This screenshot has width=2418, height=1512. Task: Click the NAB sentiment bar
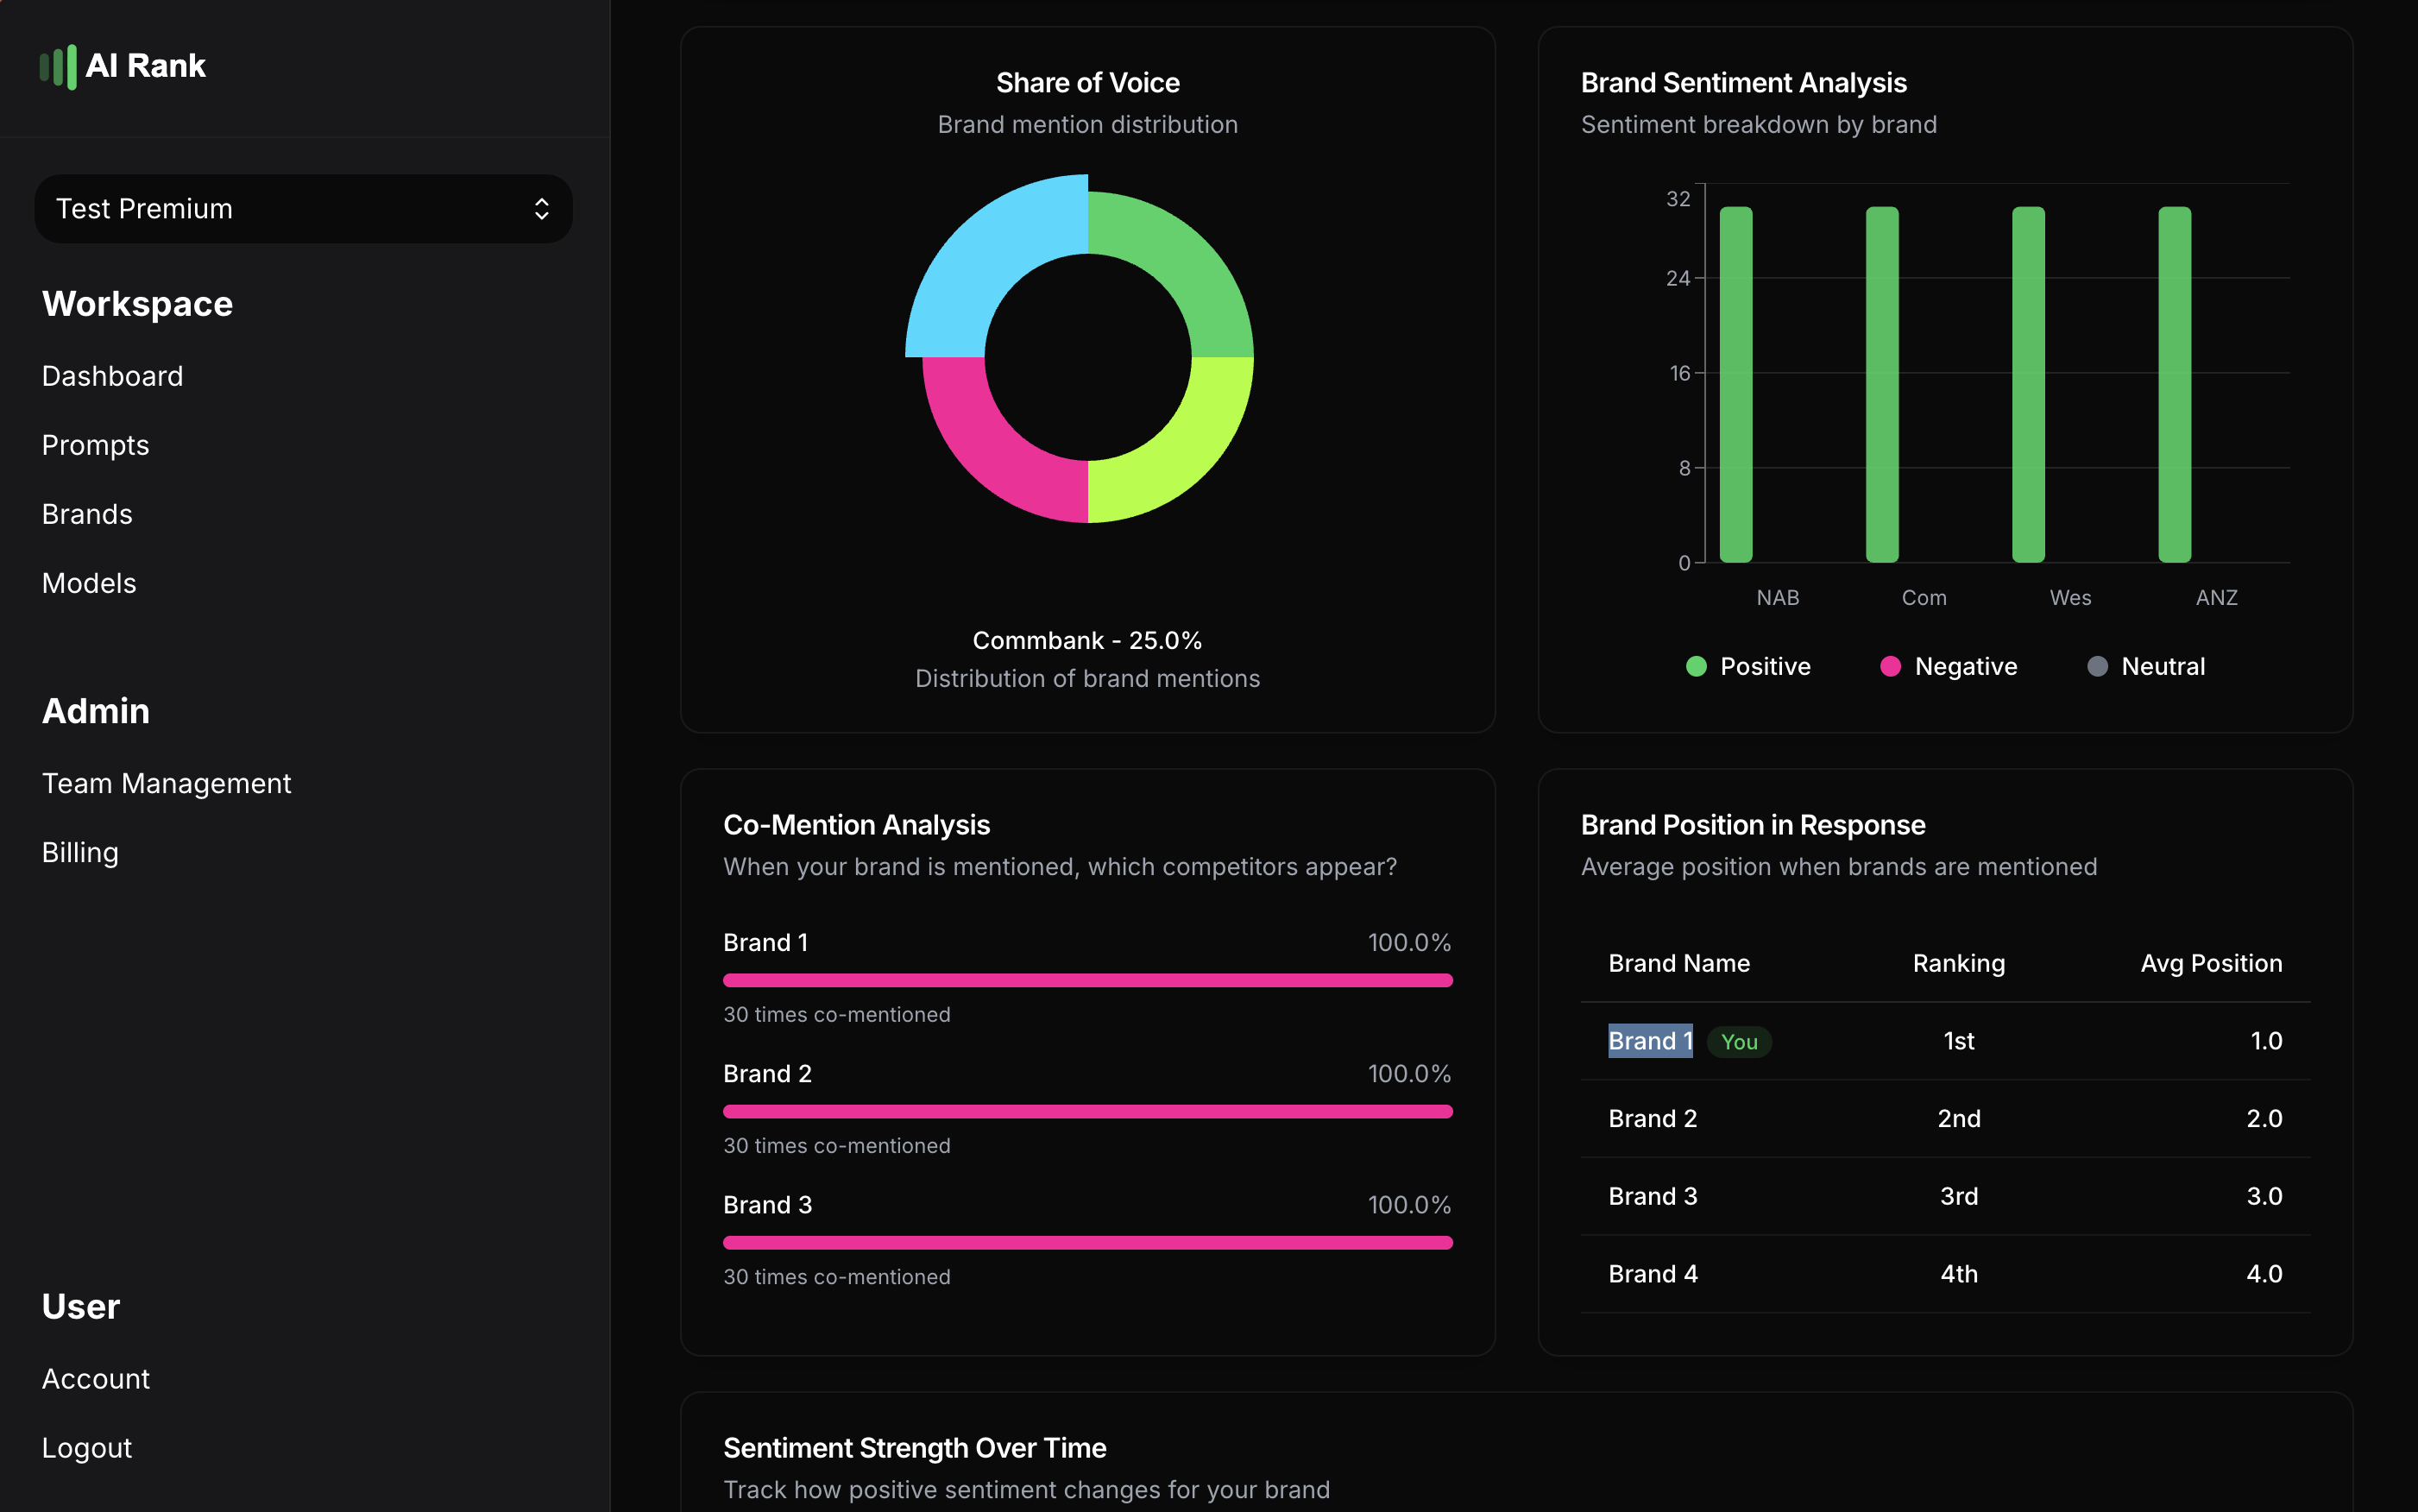(1736, 384)
